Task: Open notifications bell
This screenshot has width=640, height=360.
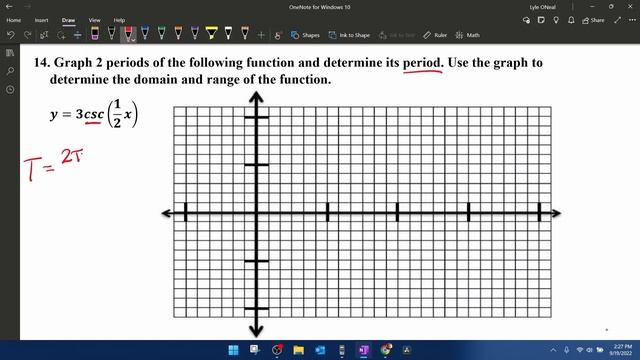Action: click(571, 20)
